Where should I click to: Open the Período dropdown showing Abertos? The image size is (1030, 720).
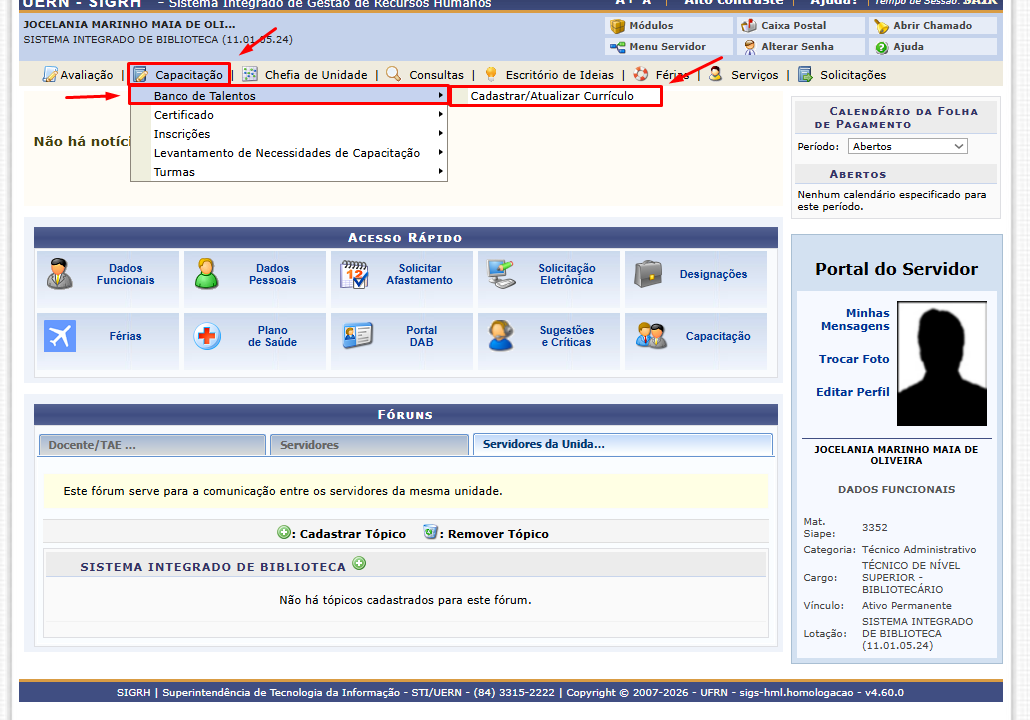point(907,146)
